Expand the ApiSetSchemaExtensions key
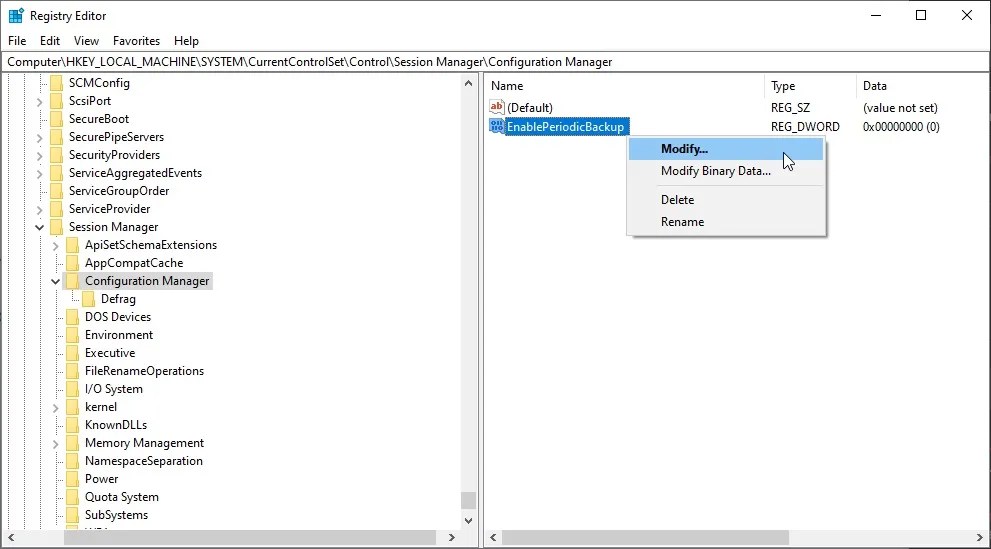This screenshot has height=549, width=991. (56, 246)
